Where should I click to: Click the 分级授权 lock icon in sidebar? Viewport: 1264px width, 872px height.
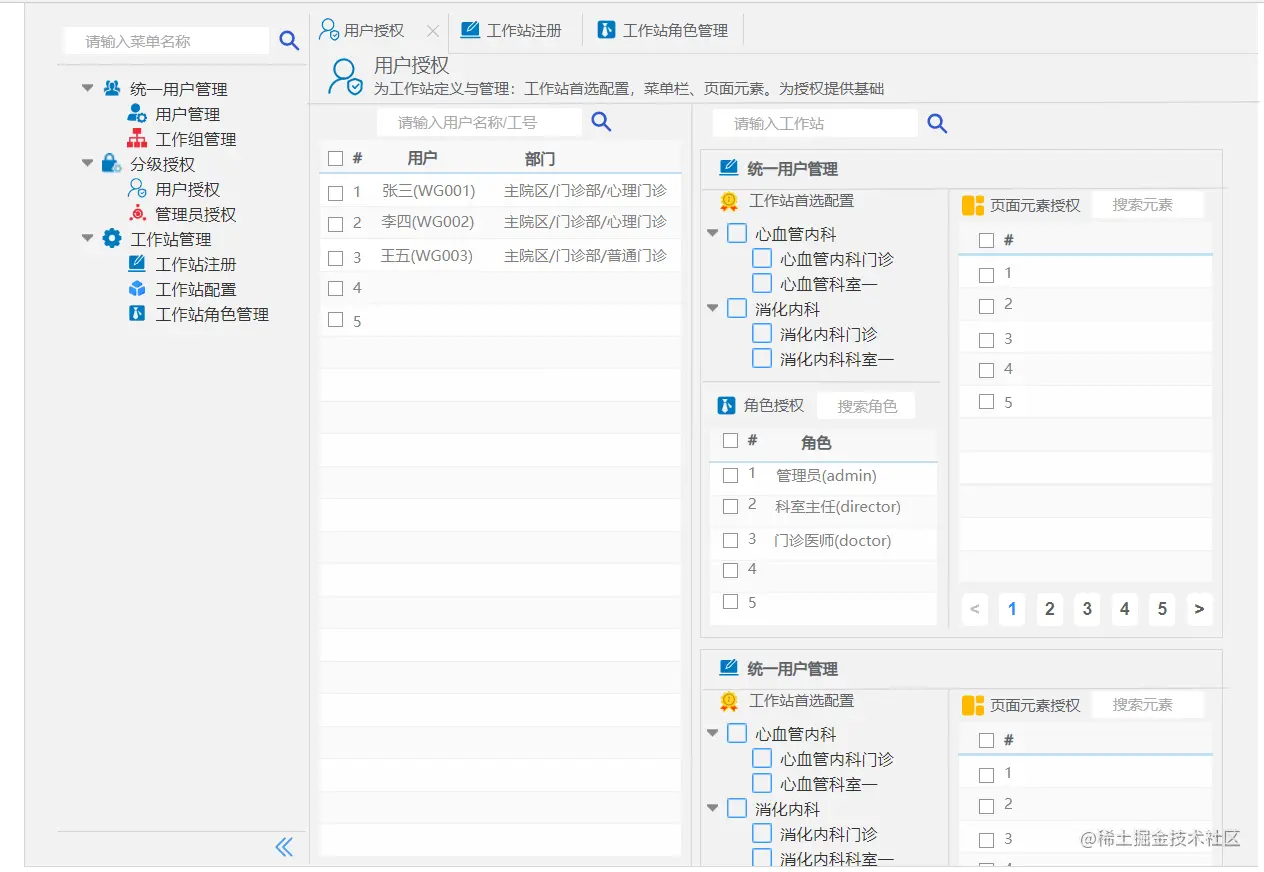click(112, 163)
